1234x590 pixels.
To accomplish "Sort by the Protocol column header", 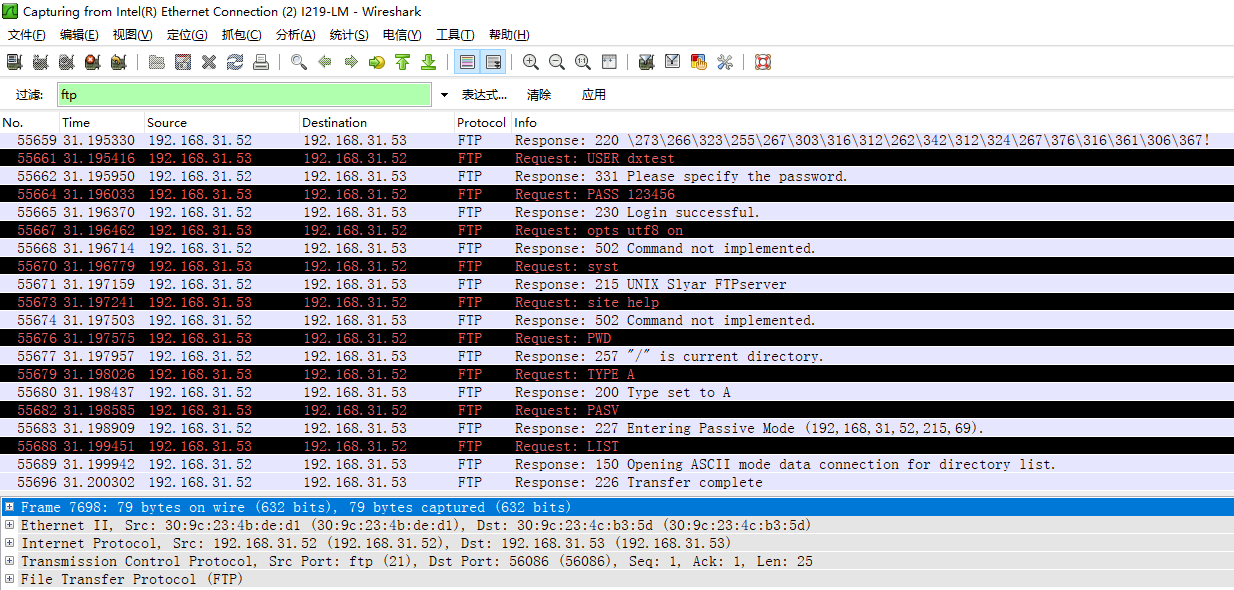I will (482, 122).
